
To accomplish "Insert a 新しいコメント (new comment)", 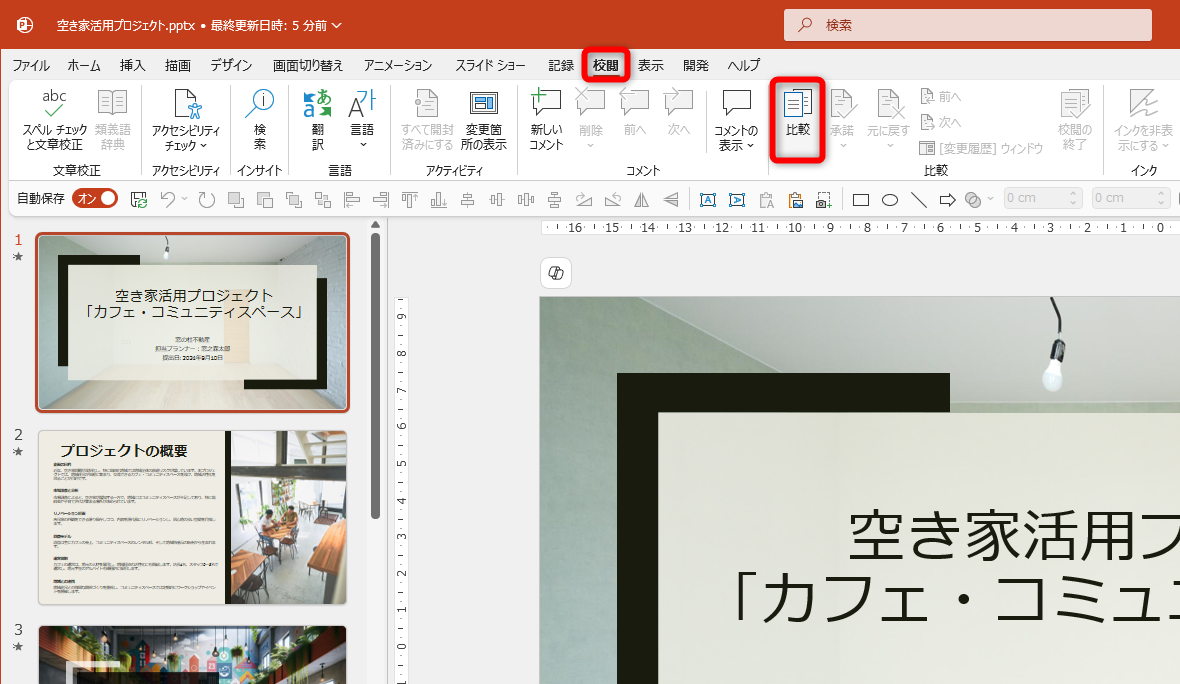I will tap(545, 117).
